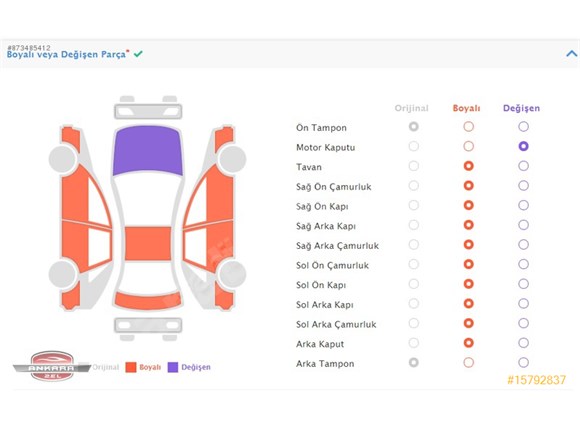This screenshot has width=580, height=435.
Task: Click the orange roof panel on diagram
Action: tap(148, 243)
